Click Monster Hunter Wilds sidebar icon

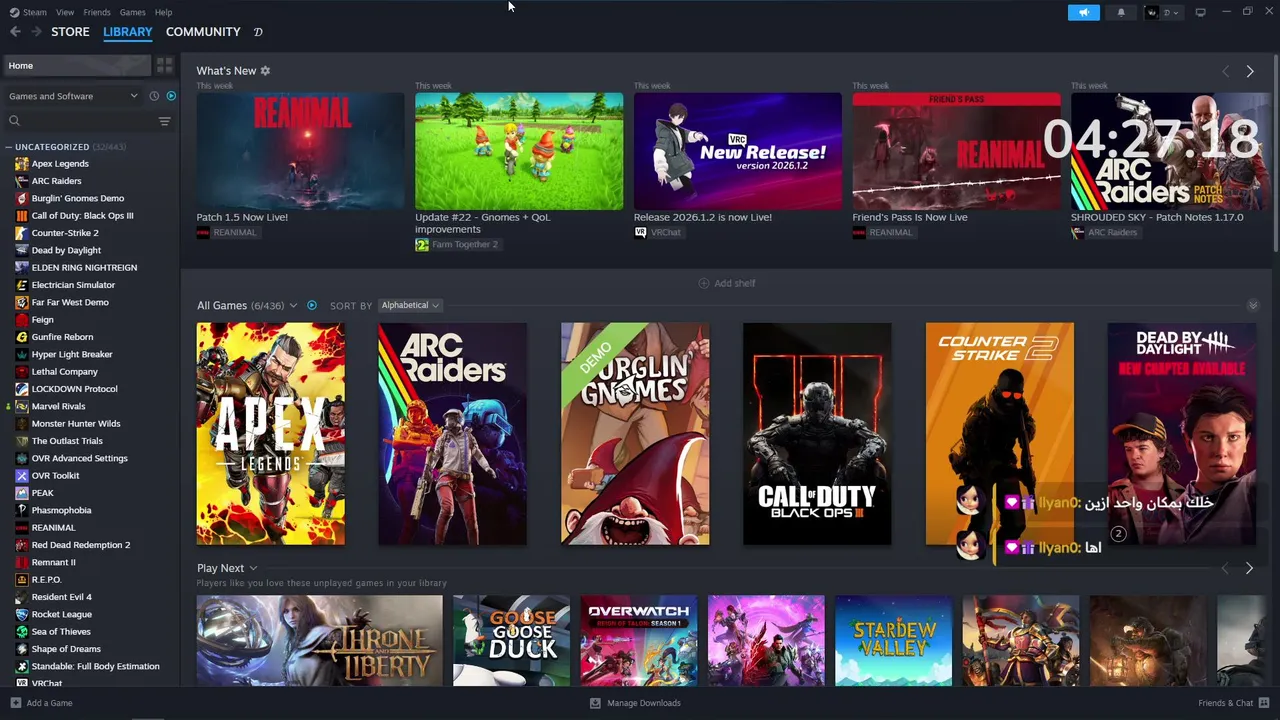pyautogui.click(x=22, y=424)
